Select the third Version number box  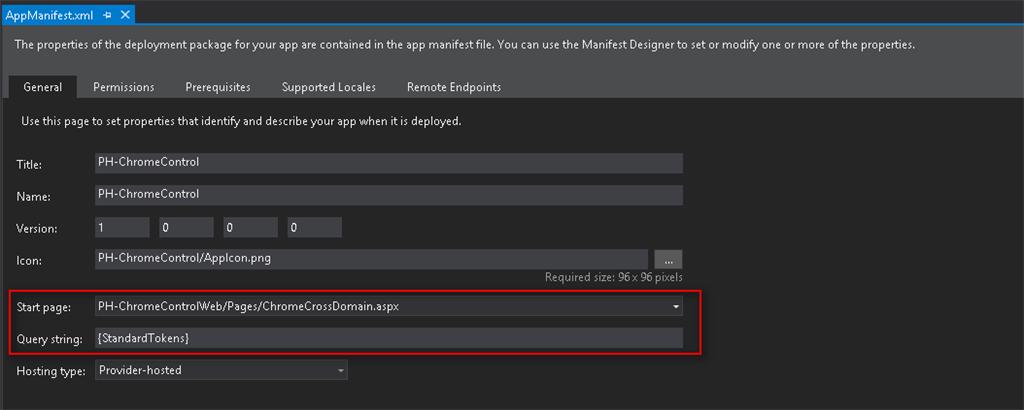(250, 227)
